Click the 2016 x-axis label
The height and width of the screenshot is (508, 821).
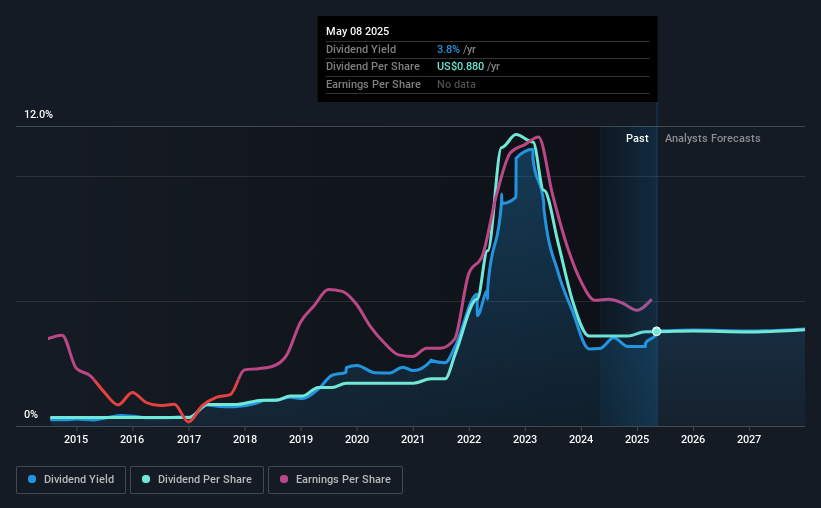click(132, 439)
